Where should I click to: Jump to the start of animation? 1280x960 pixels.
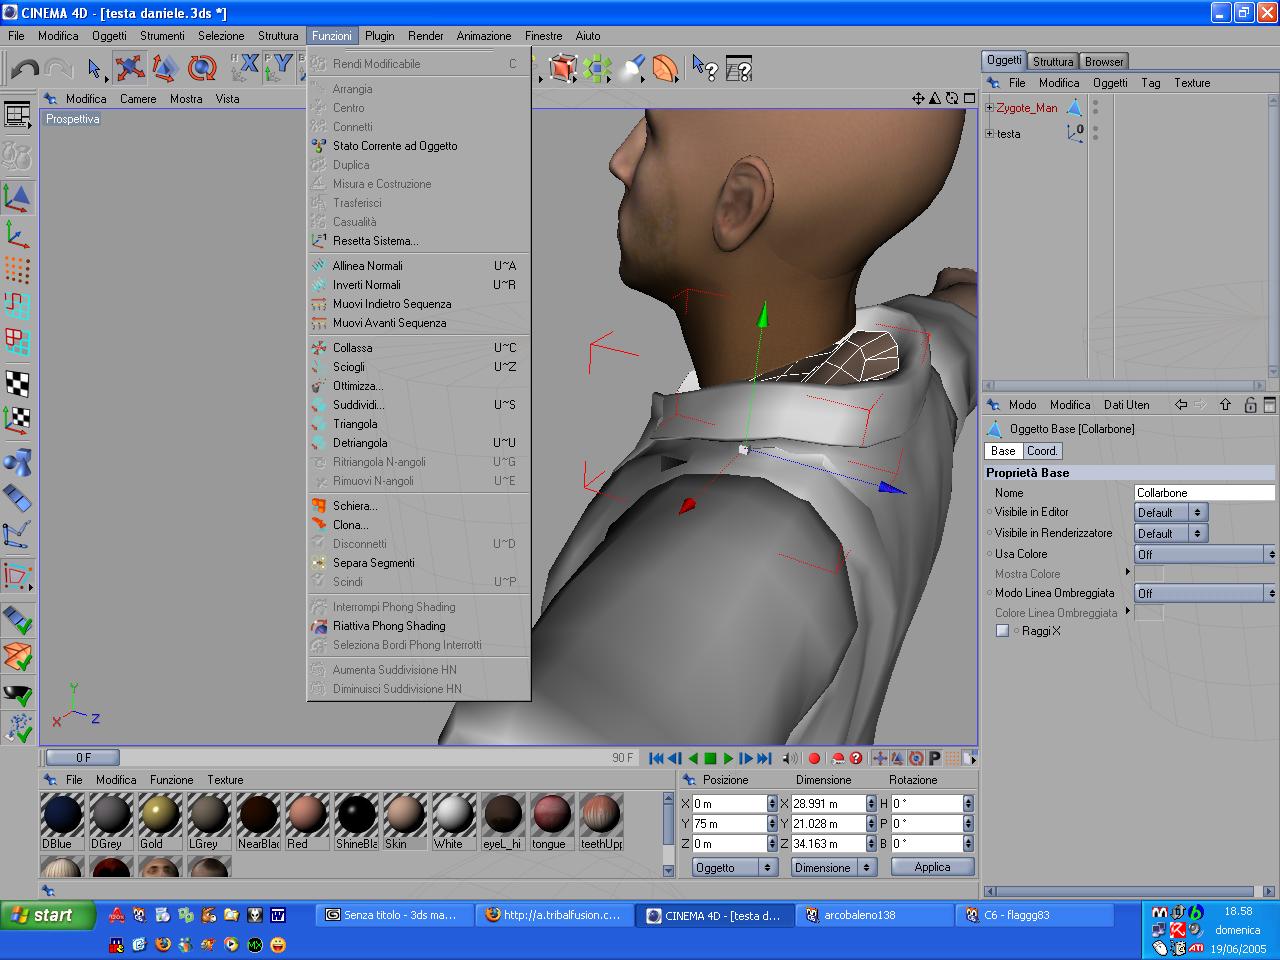point(656,758)
